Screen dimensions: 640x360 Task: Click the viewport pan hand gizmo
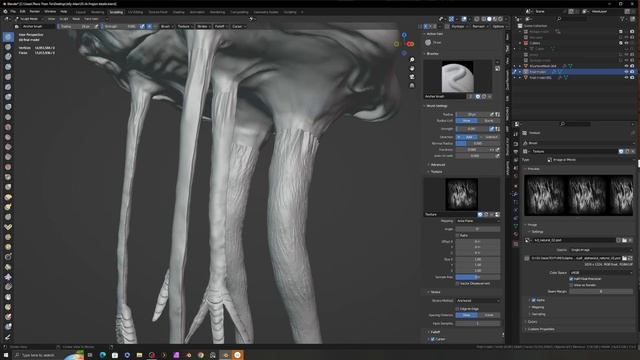point(412,69)
